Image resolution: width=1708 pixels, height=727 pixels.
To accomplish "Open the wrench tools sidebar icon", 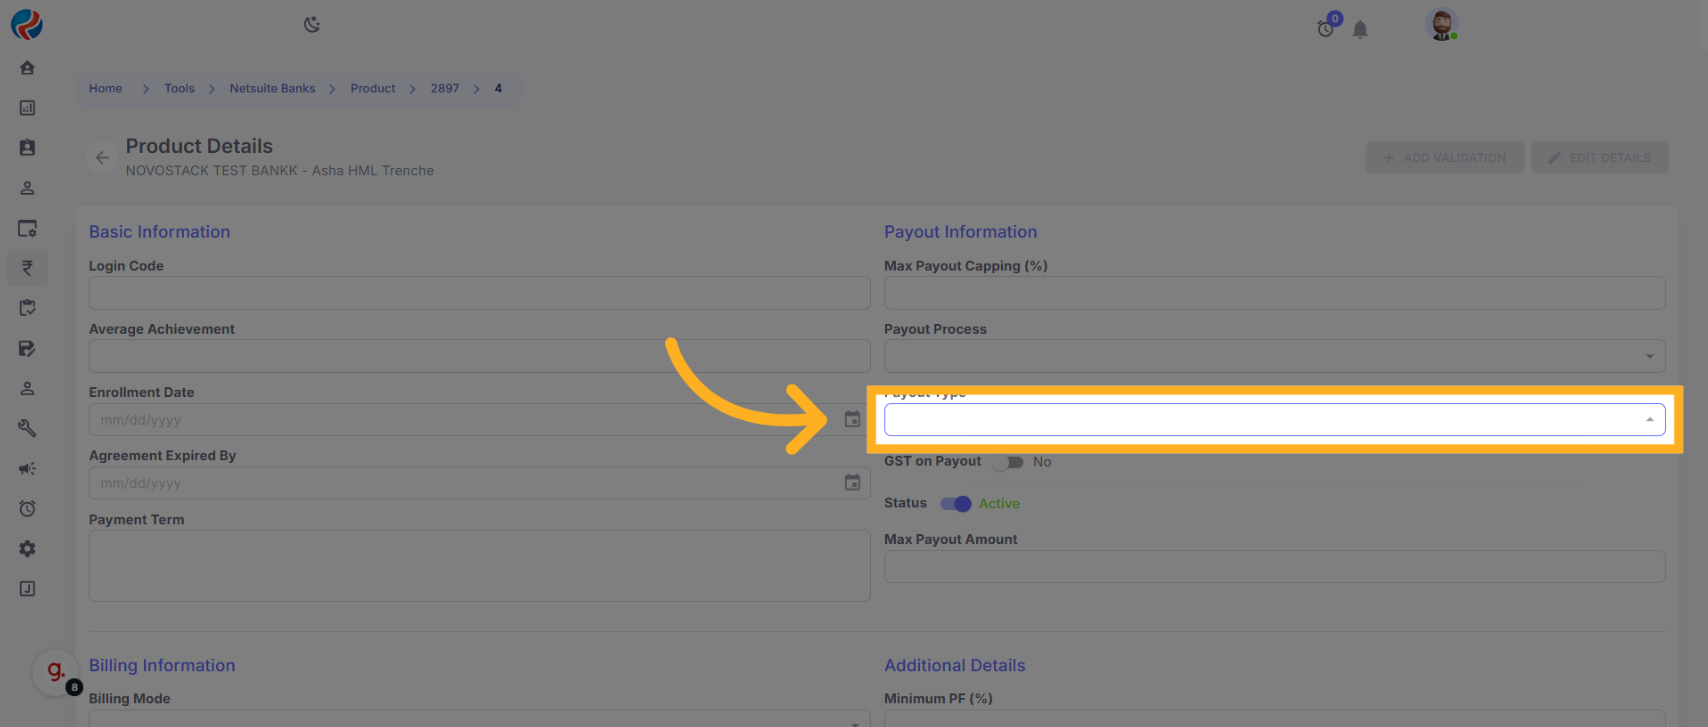I will pos(27,428).
